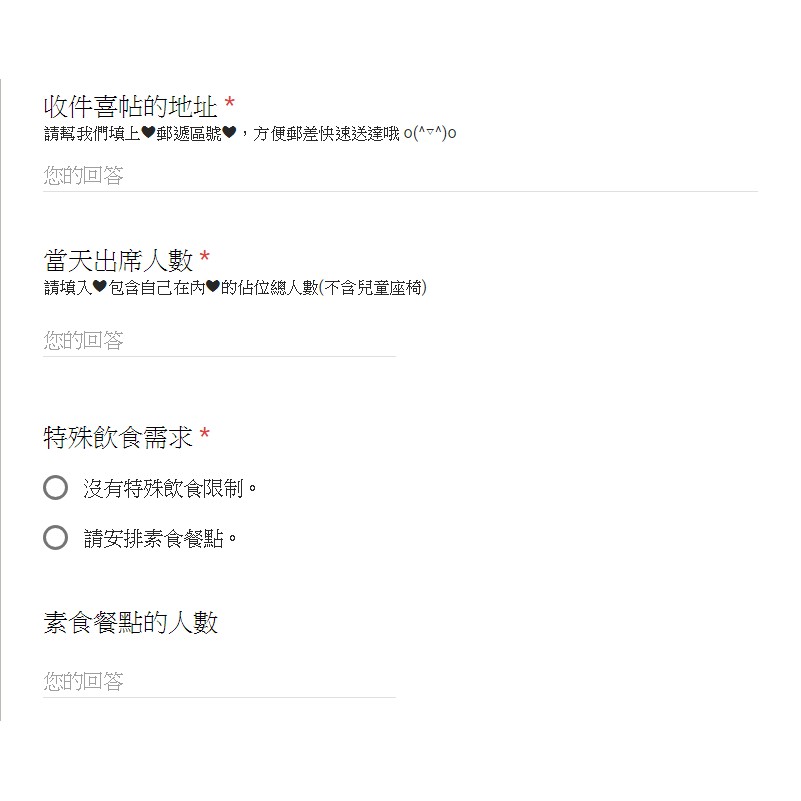
Task: Click the hint text about 佔位總人數
Action: tap(235, 293)
